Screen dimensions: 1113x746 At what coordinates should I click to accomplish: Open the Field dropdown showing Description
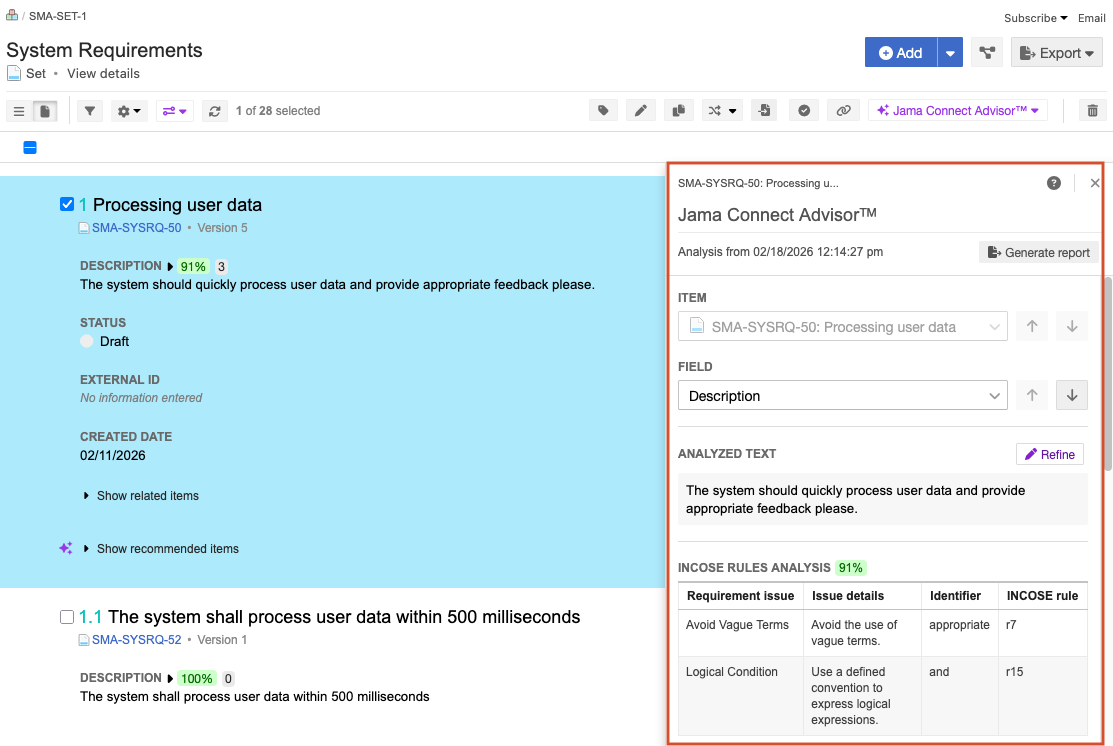pos(842,396)
